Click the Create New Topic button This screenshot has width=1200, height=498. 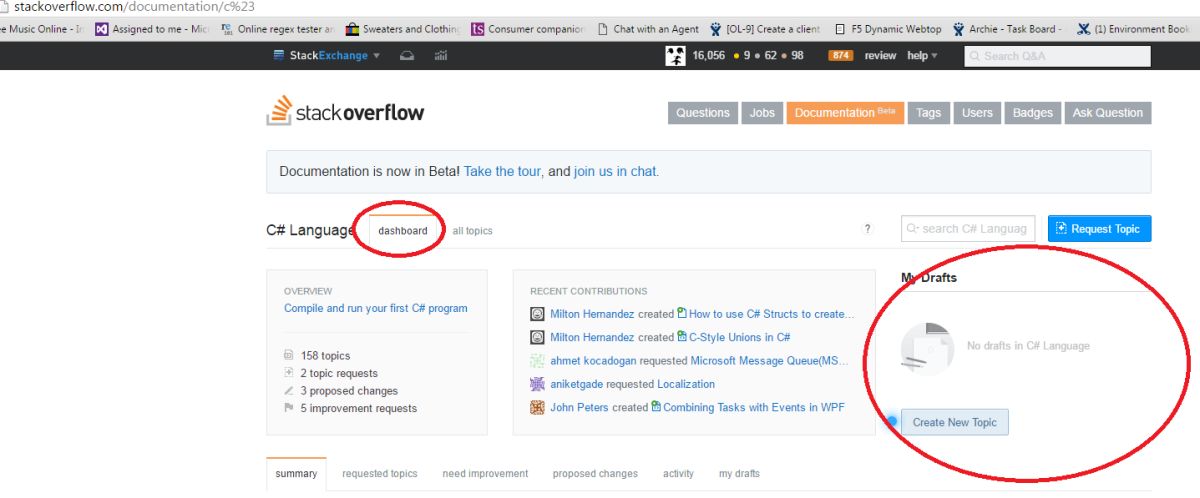pos(955,422)
